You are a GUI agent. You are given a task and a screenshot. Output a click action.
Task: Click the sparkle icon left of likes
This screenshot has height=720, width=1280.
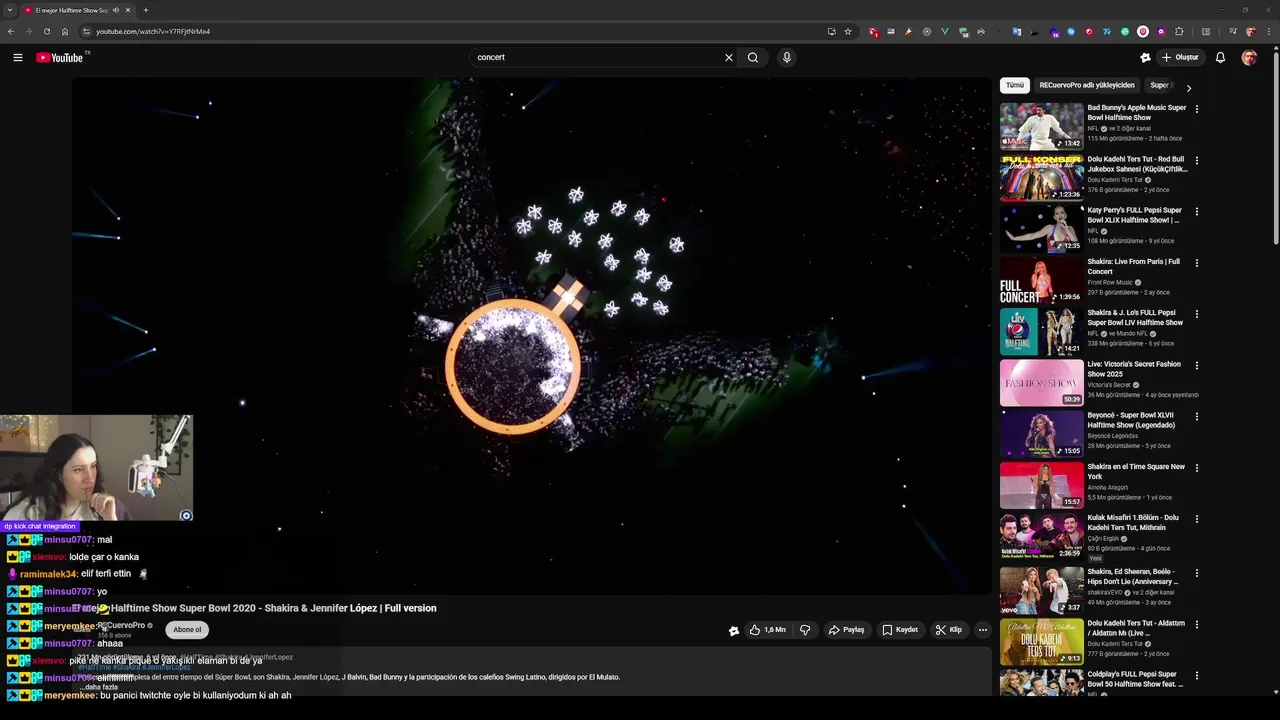click(734, 630)
